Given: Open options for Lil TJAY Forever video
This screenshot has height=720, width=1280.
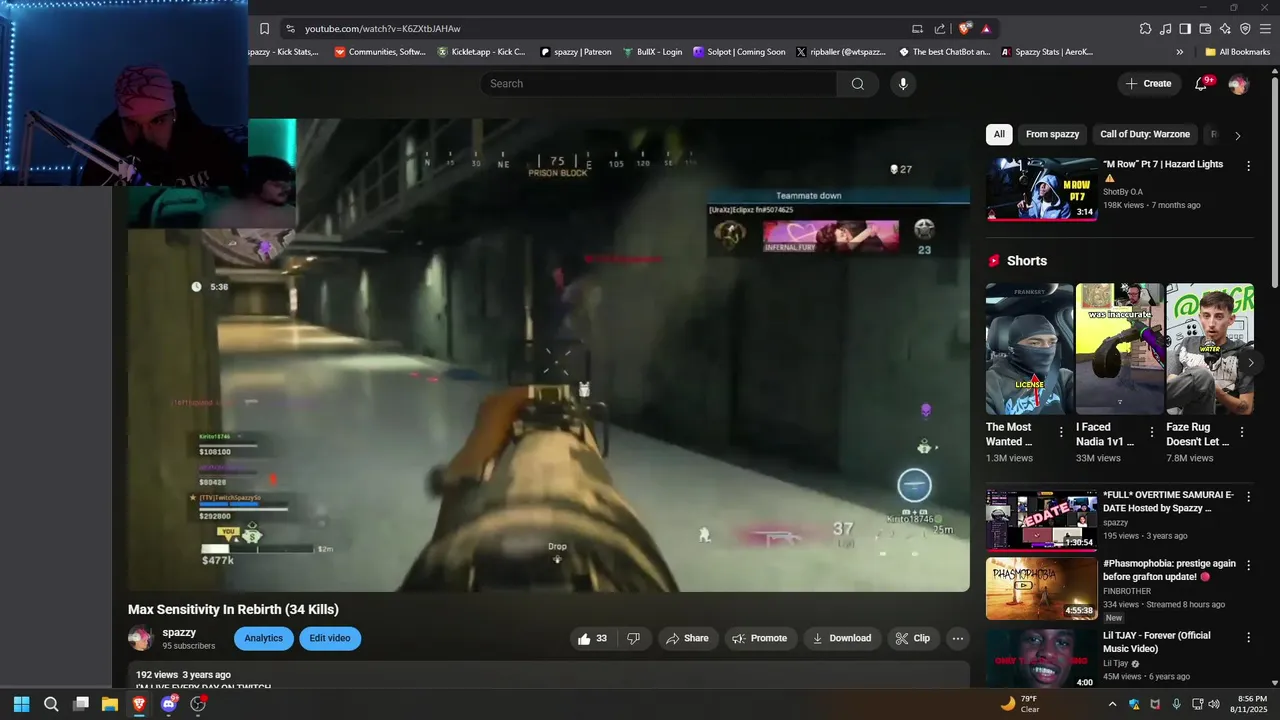Looking at the screenshot, I should click(1248, 637).
